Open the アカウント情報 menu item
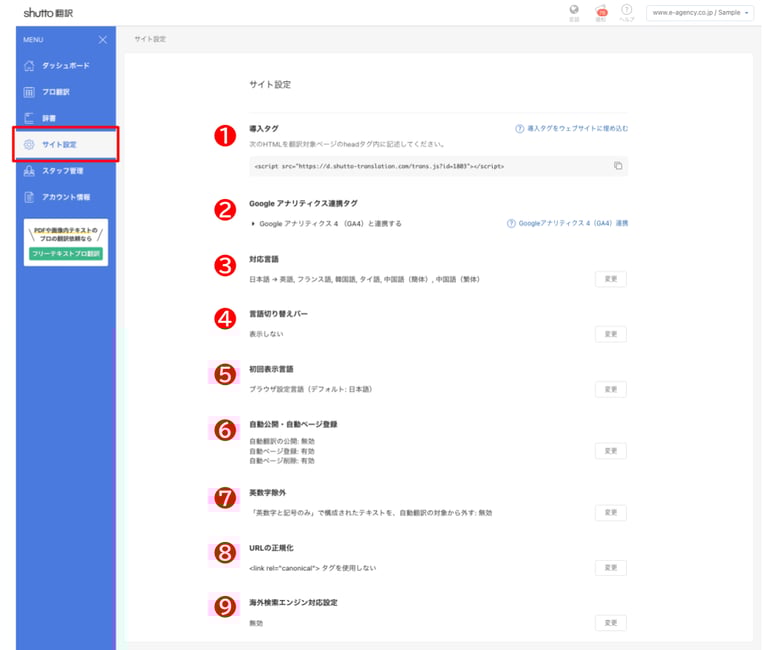 (x=66, y=197)
